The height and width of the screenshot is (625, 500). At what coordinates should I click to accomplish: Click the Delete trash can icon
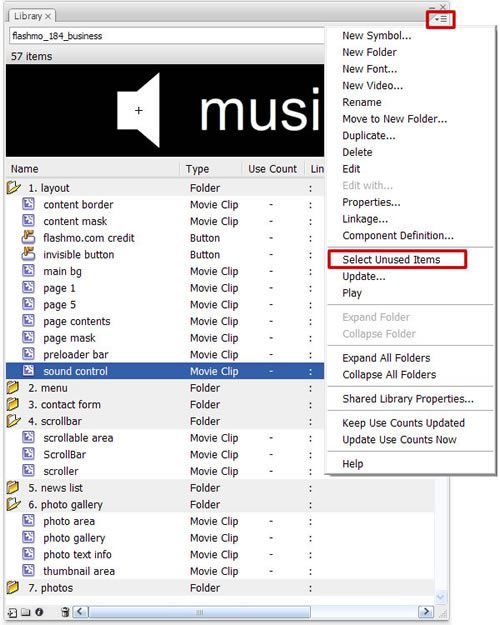click(x=65, y=612)
